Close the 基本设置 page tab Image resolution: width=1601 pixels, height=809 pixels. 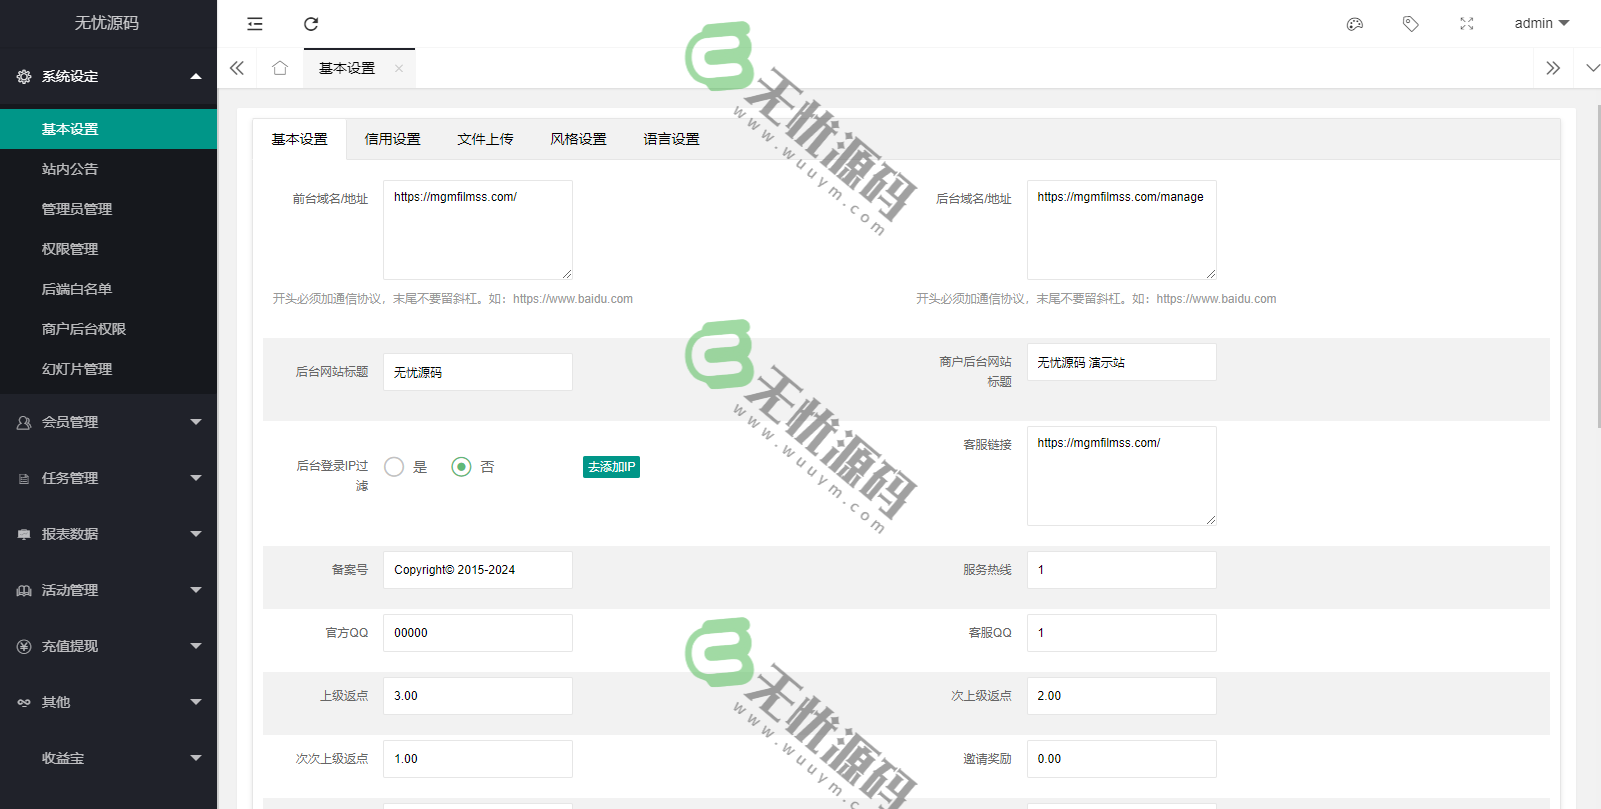pyautogui.click(x=399, y=68)
